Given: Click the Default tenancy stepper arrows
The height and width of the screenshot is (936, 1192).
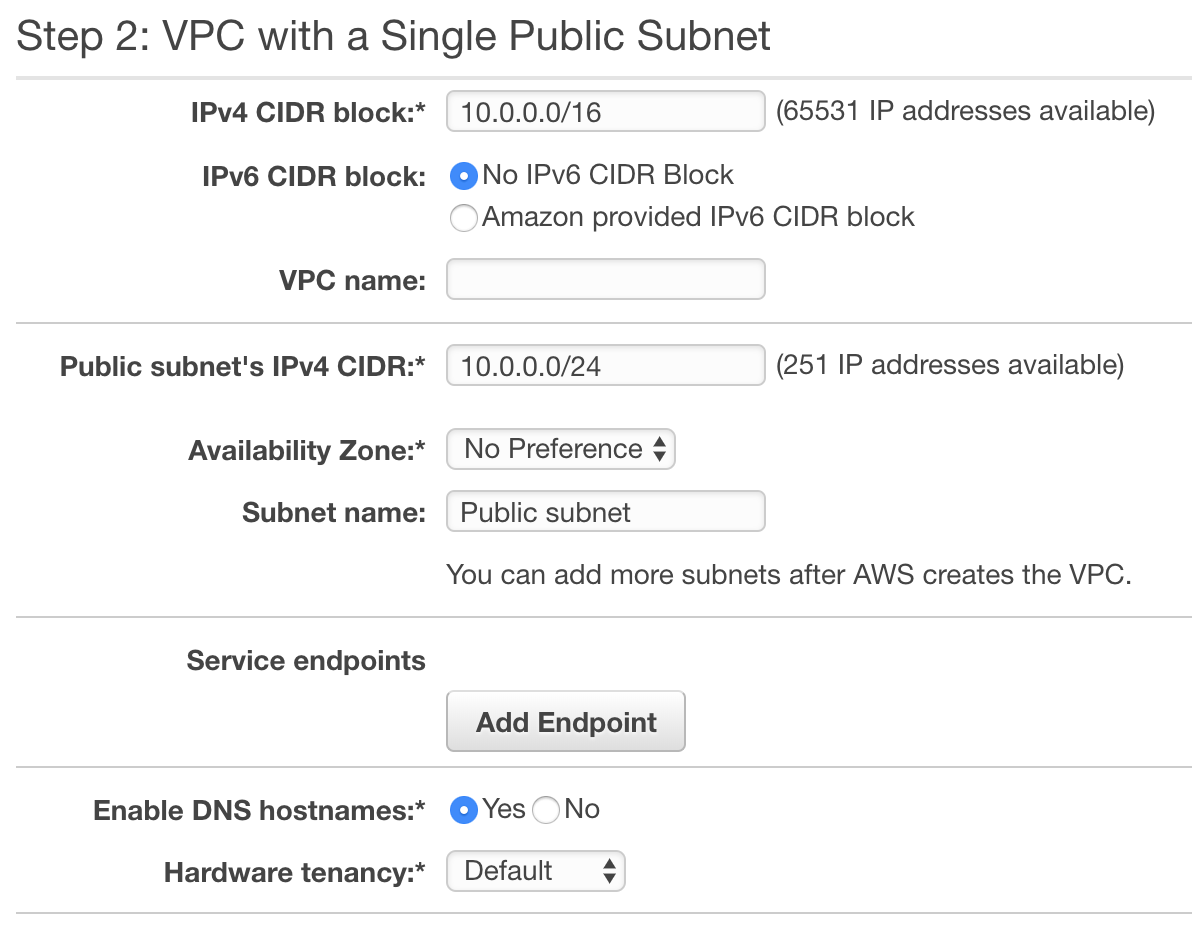Looking at the screenshot, I should 609,871.
